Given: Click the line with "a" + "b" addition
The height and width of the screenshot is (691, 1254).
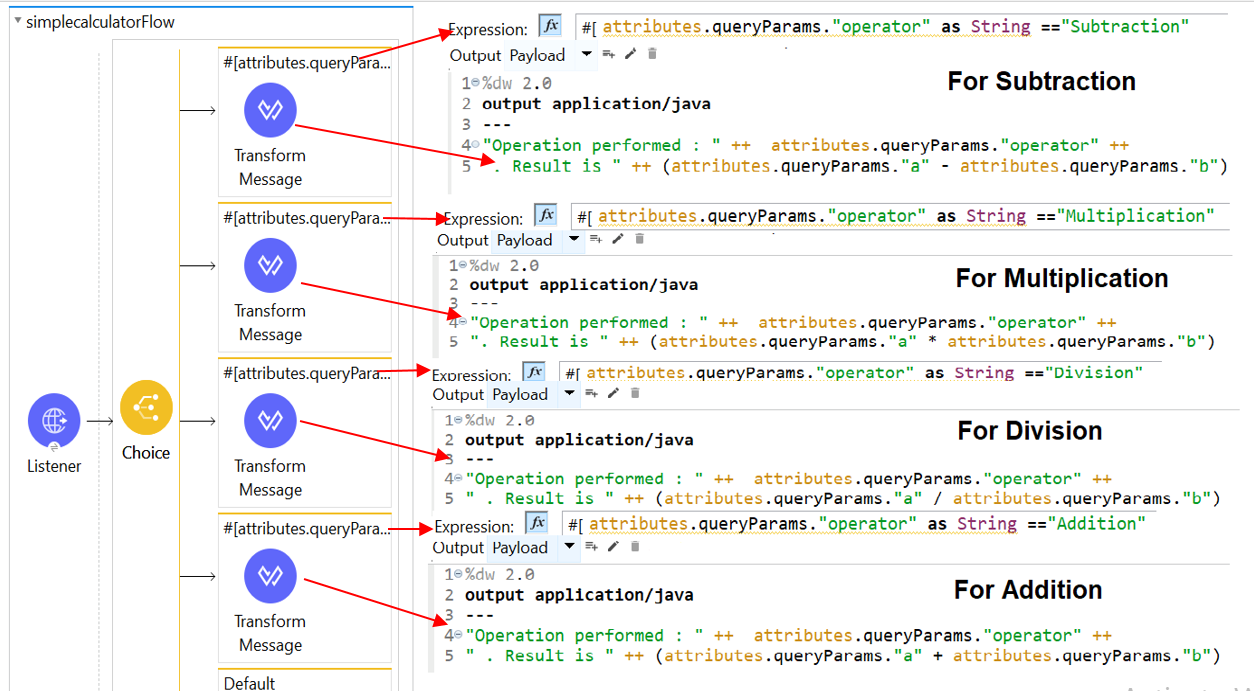Looking at the screenshot, I should point(842,656).
